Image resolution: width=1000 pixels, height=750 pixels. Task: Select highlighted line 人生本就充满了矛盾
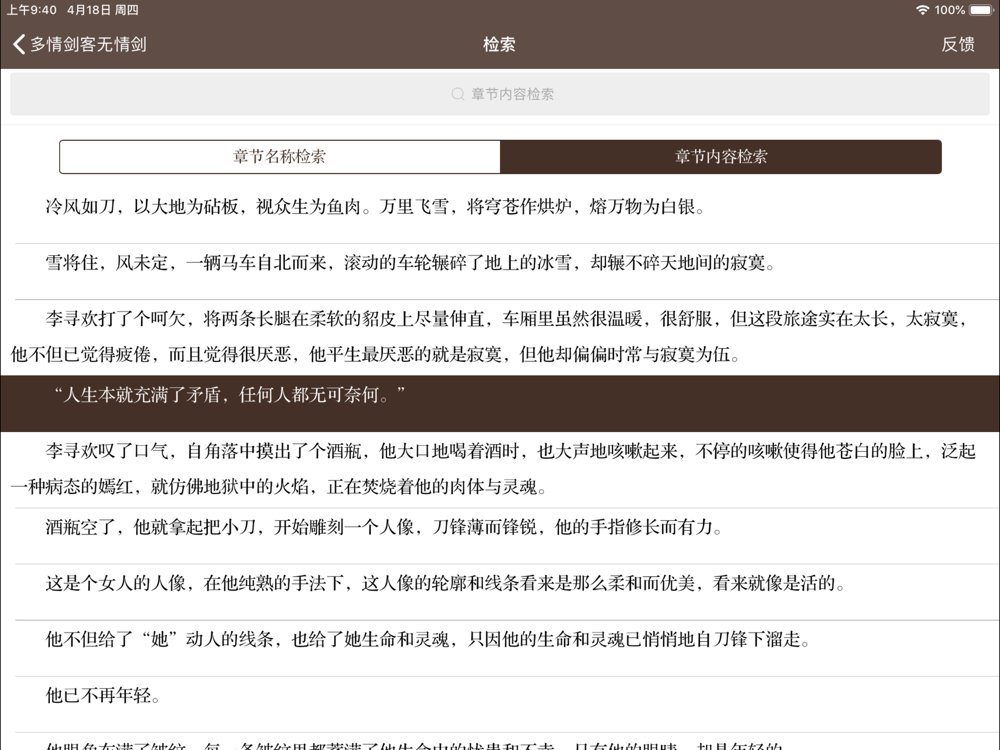[500, 403]
